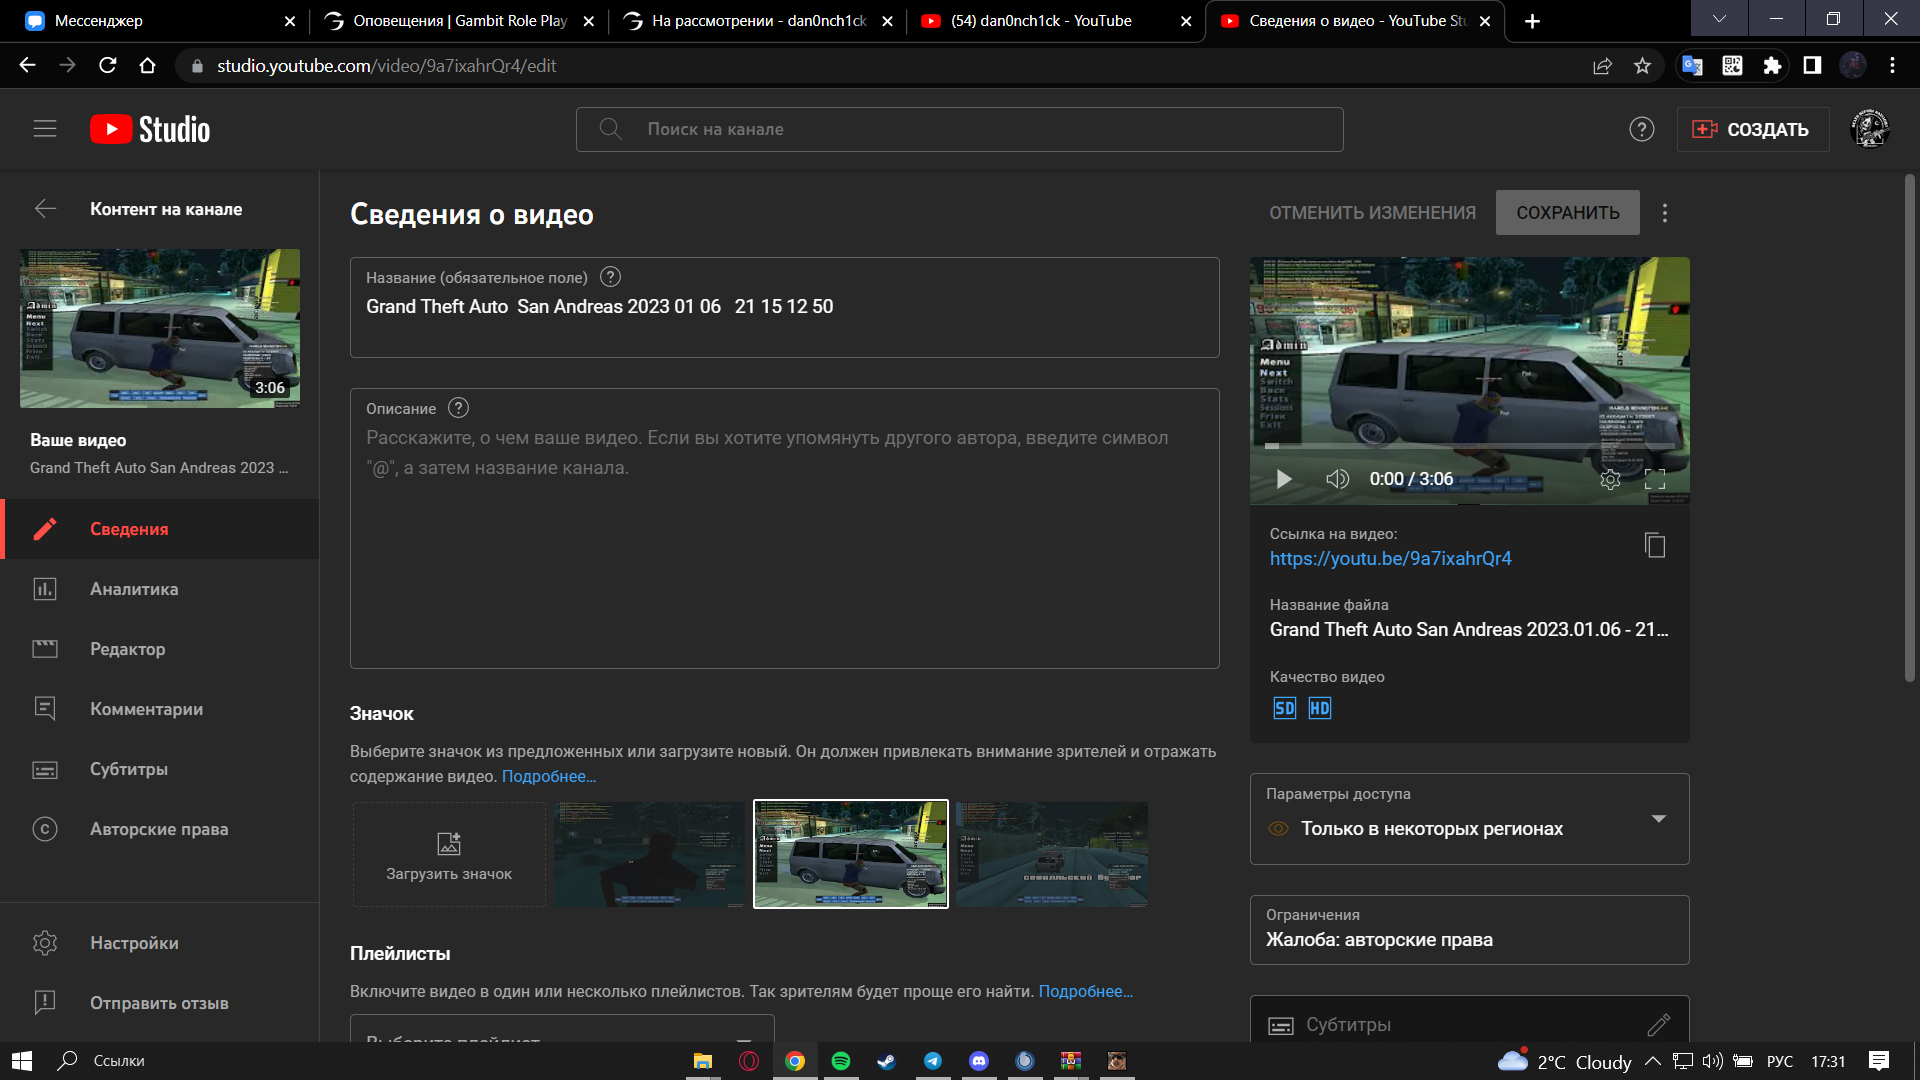Click the video preview progress bar

pos(1468,446)
